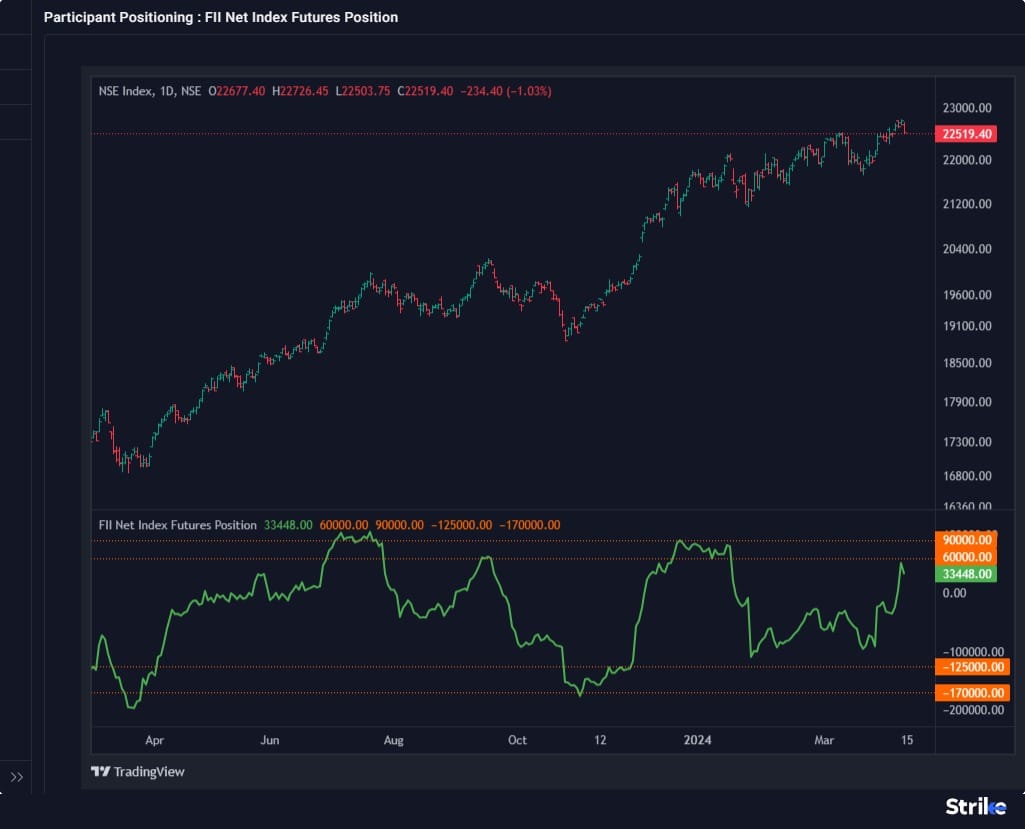Click the orange 90000.00 level tag

click(967, 540)
